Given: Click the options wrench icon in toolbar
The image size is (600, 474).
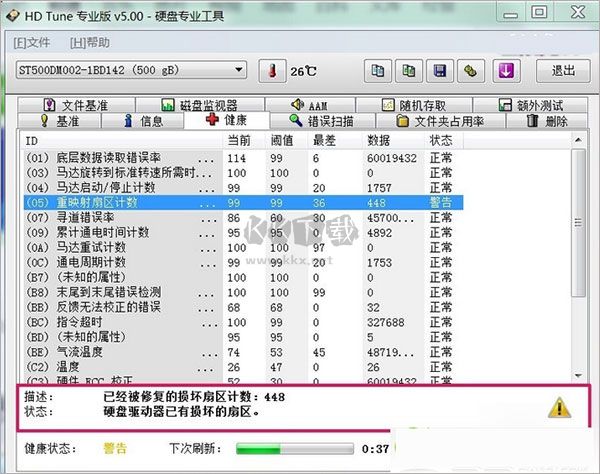Looking at the screenshot, I should 471,71.
